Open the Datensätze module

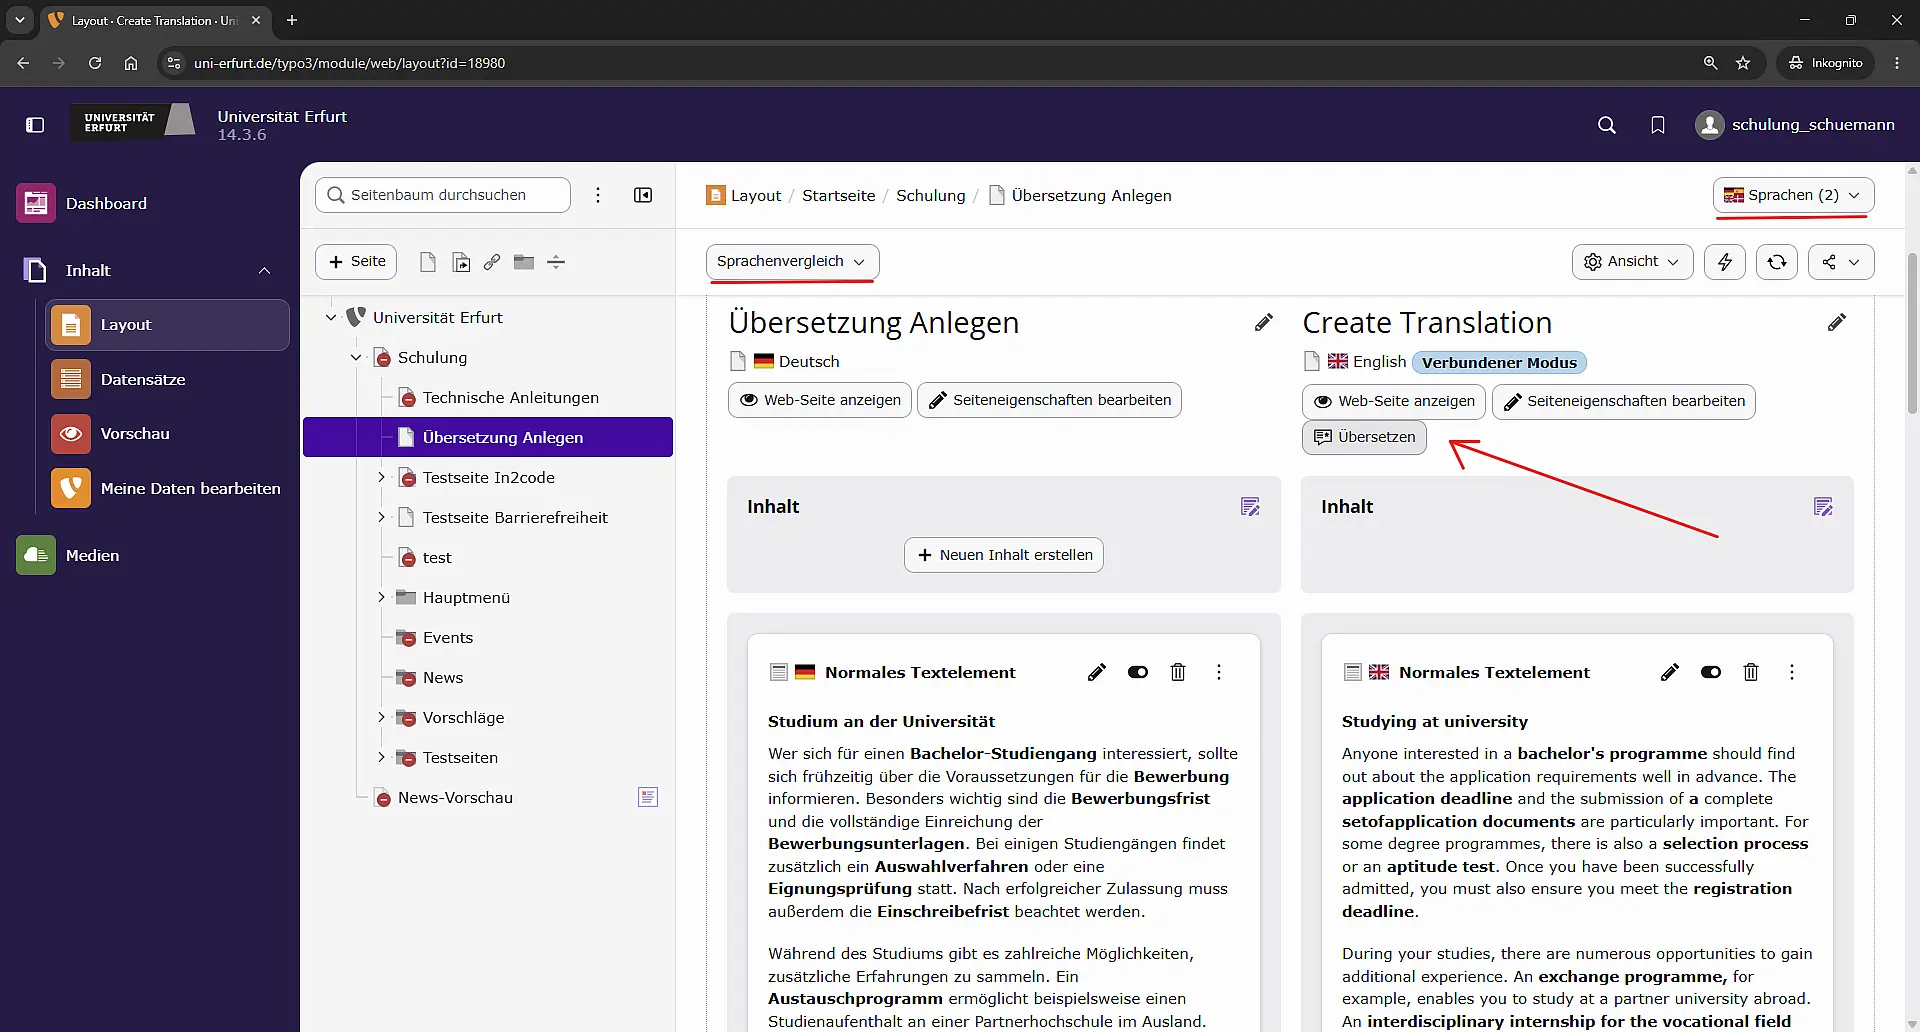tap(167, 379)
